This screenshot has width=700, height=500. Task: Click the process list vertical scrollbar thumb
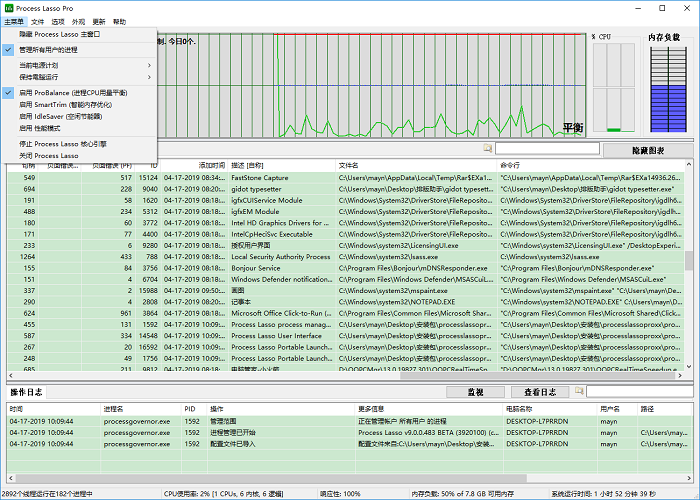[688, 260]
